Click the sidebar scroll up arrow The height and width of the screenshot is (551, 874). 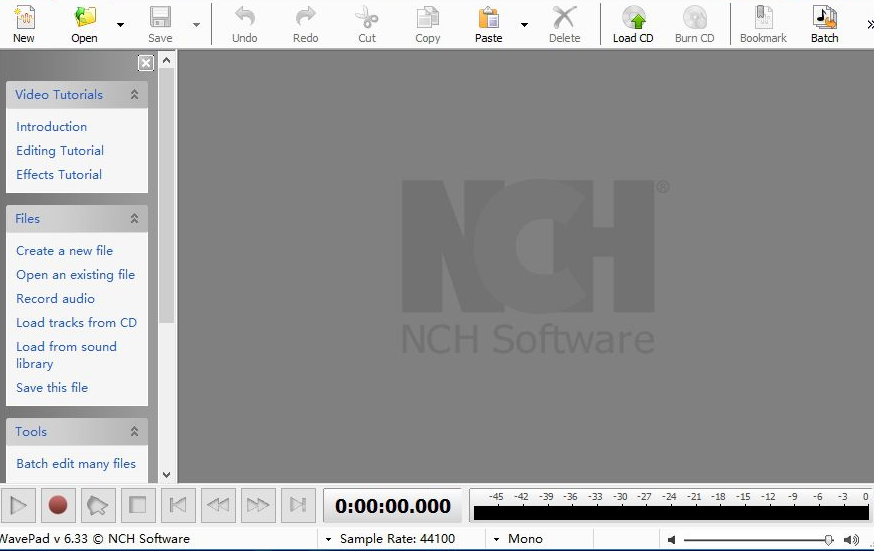coord(166,60)
